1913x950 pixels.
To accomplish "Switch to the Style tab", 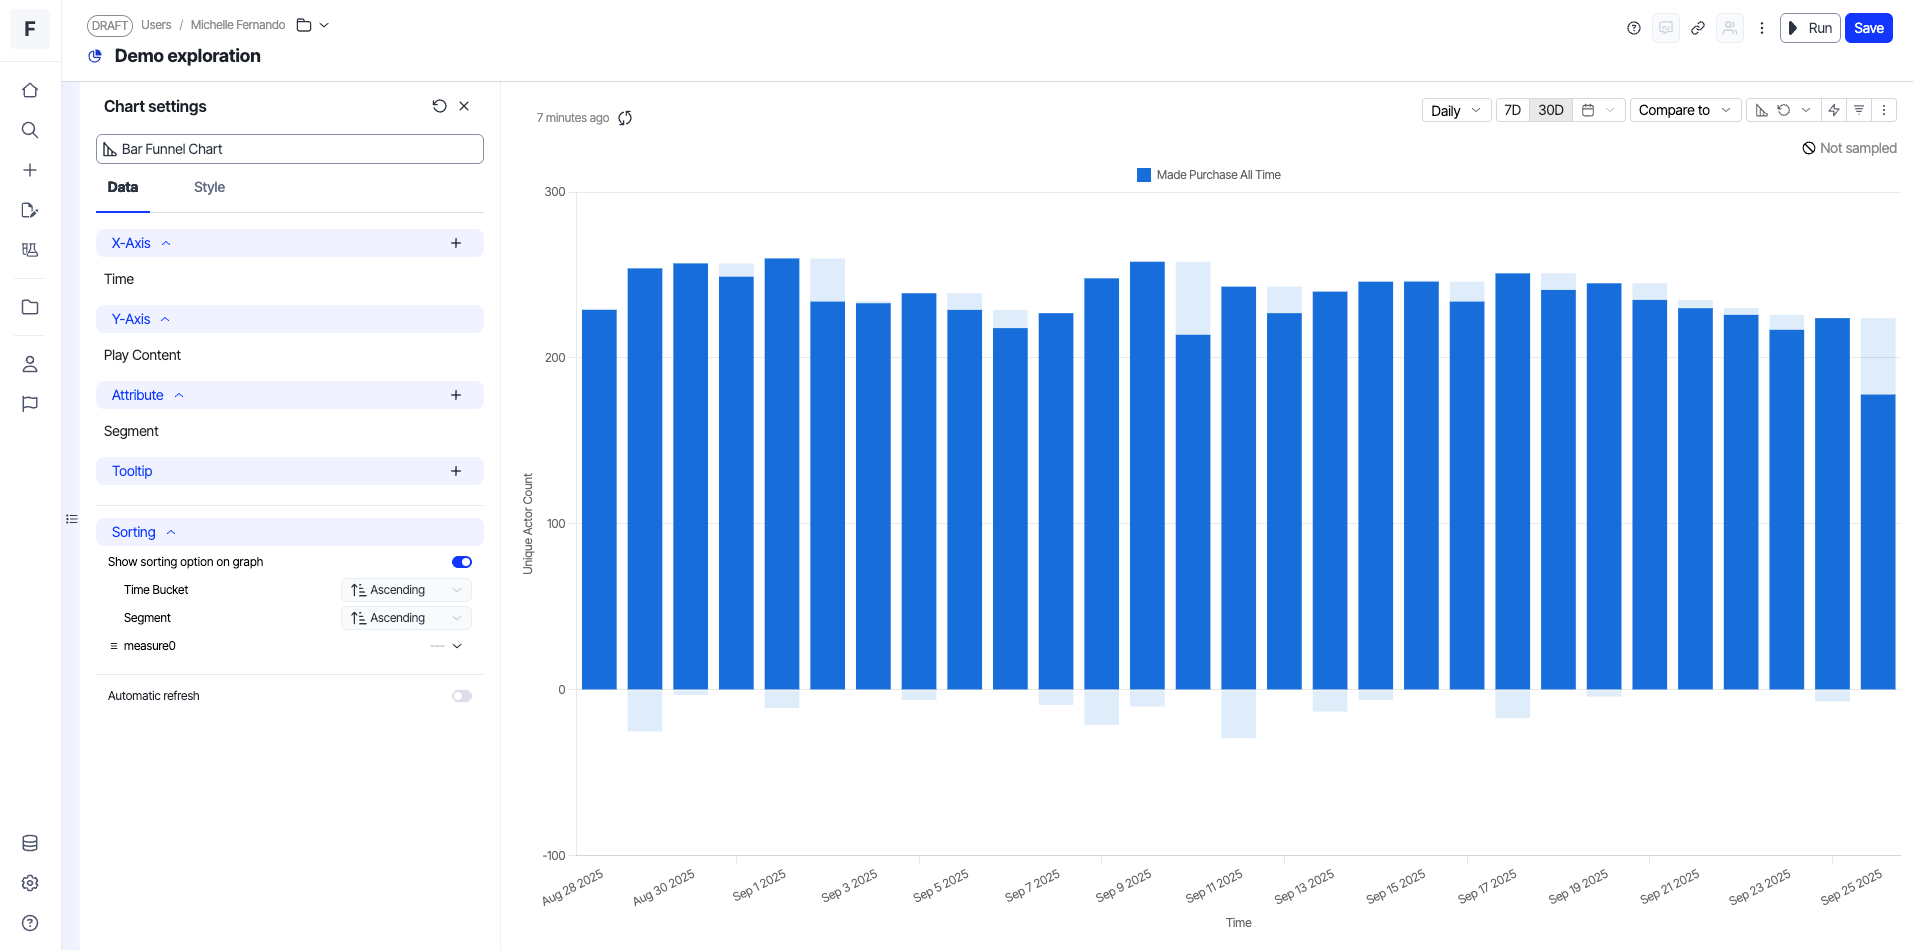I will [209, 187].
